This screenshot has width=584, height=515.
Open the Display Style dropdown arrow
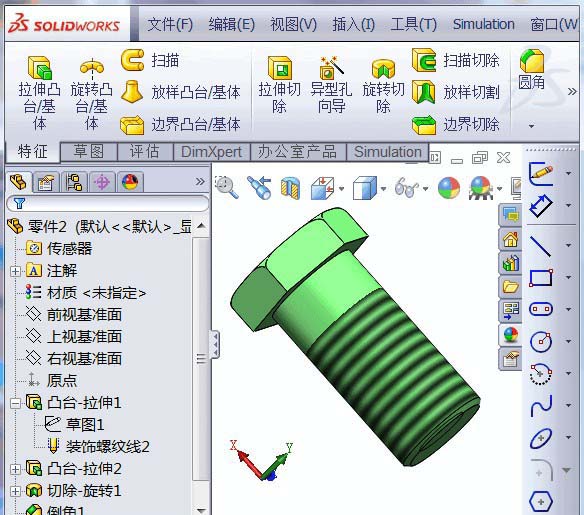pos(383,189)
